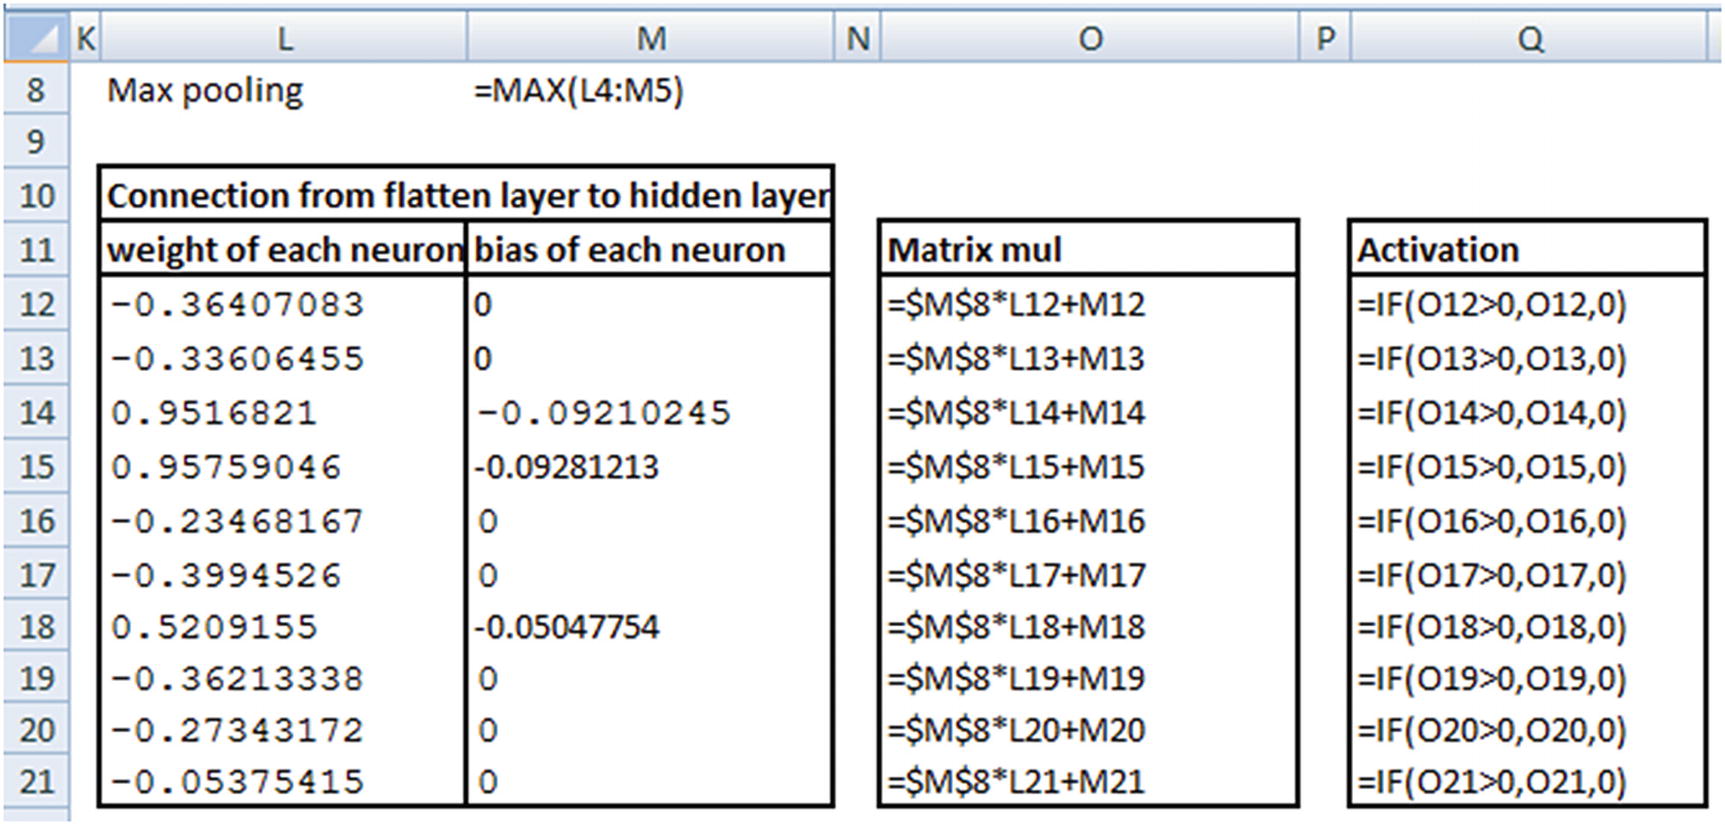Viewport: 1725px width, 825px height.
Task: Select row 15 header
Action: 36,466
